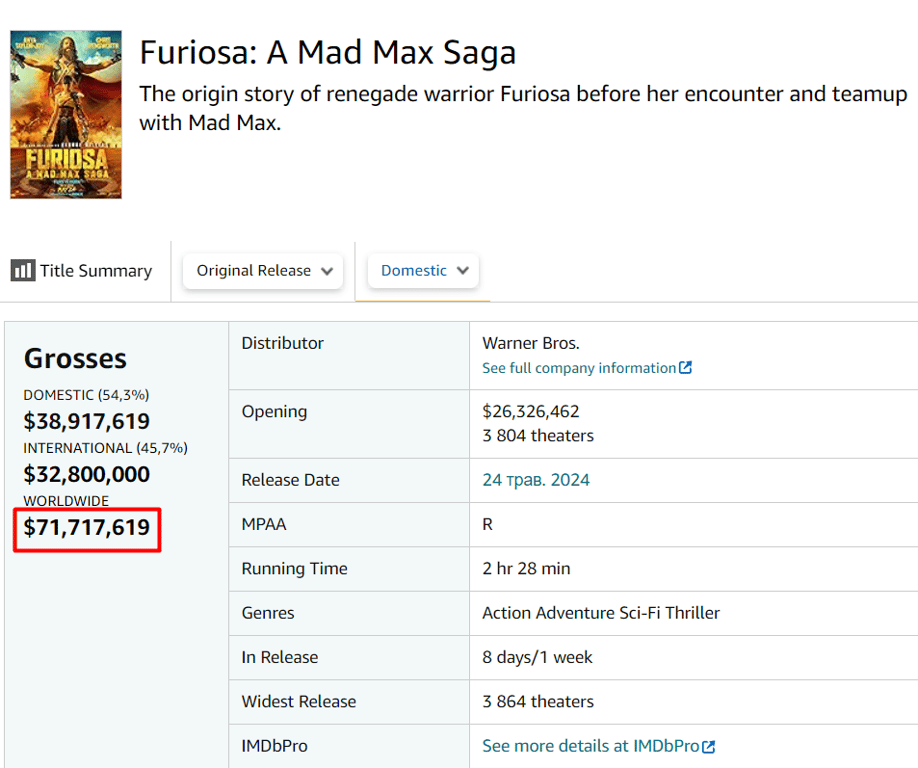Viewport: 918px width, 768px height.
Task: Click the opening amount $26,326,462
Action: [531, 411]
